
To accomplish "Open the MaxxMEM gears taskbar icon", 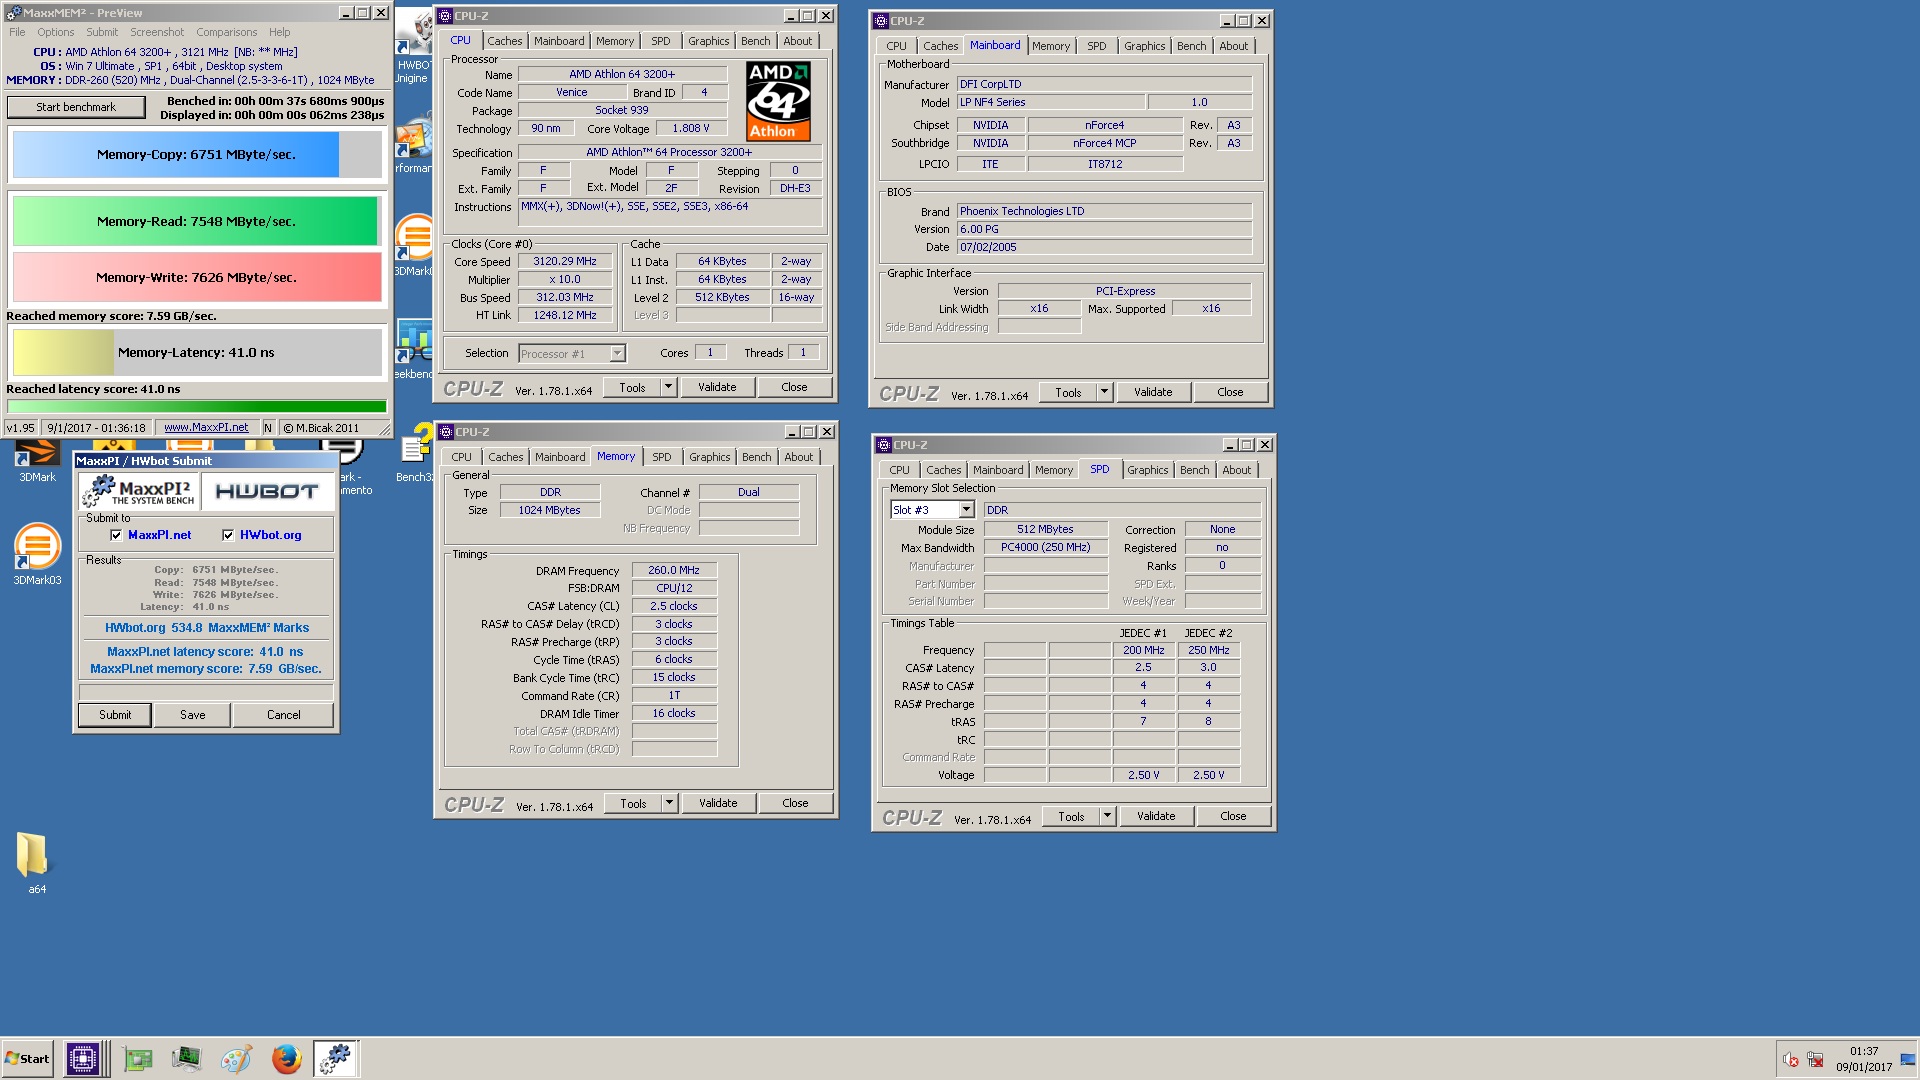I will click(336, 1058).
